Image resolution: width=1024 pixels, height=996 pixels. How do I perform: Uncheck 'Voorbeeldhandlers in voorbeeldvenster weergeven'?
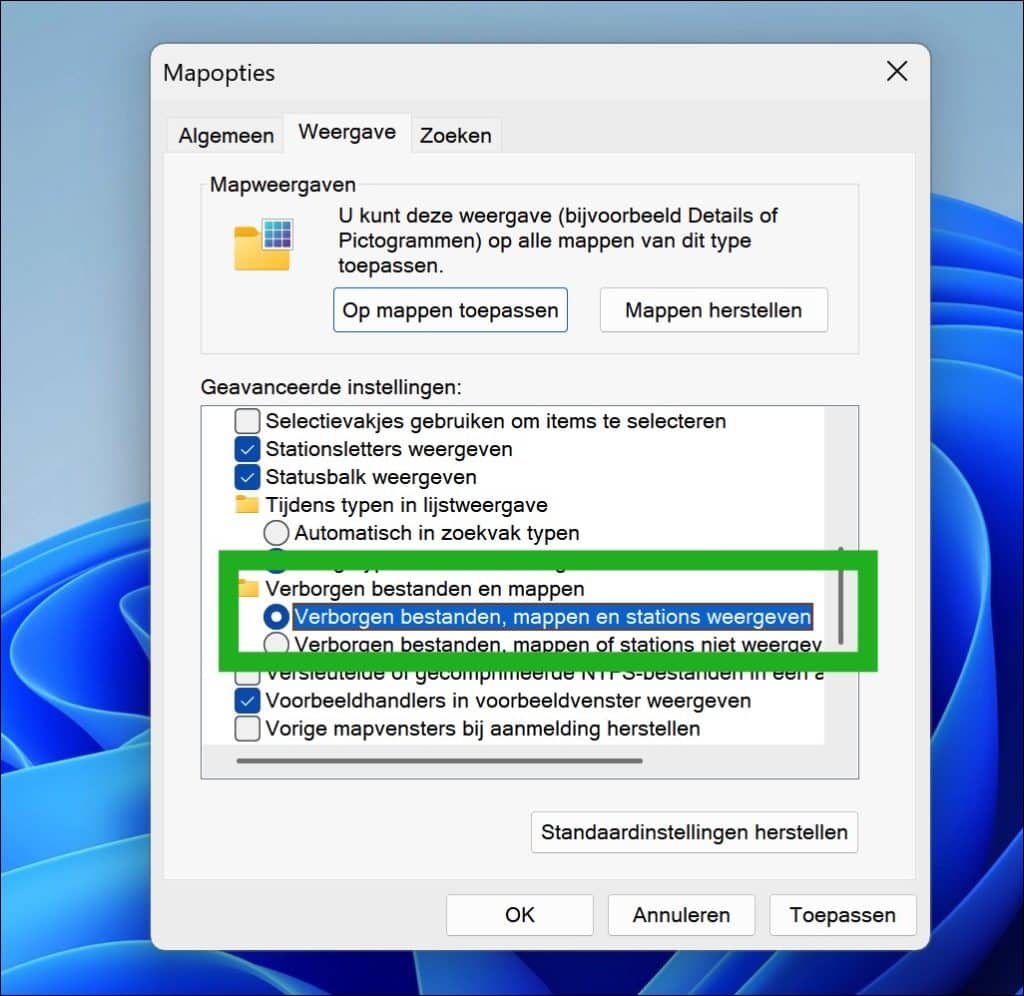click(x=248, y=700)
